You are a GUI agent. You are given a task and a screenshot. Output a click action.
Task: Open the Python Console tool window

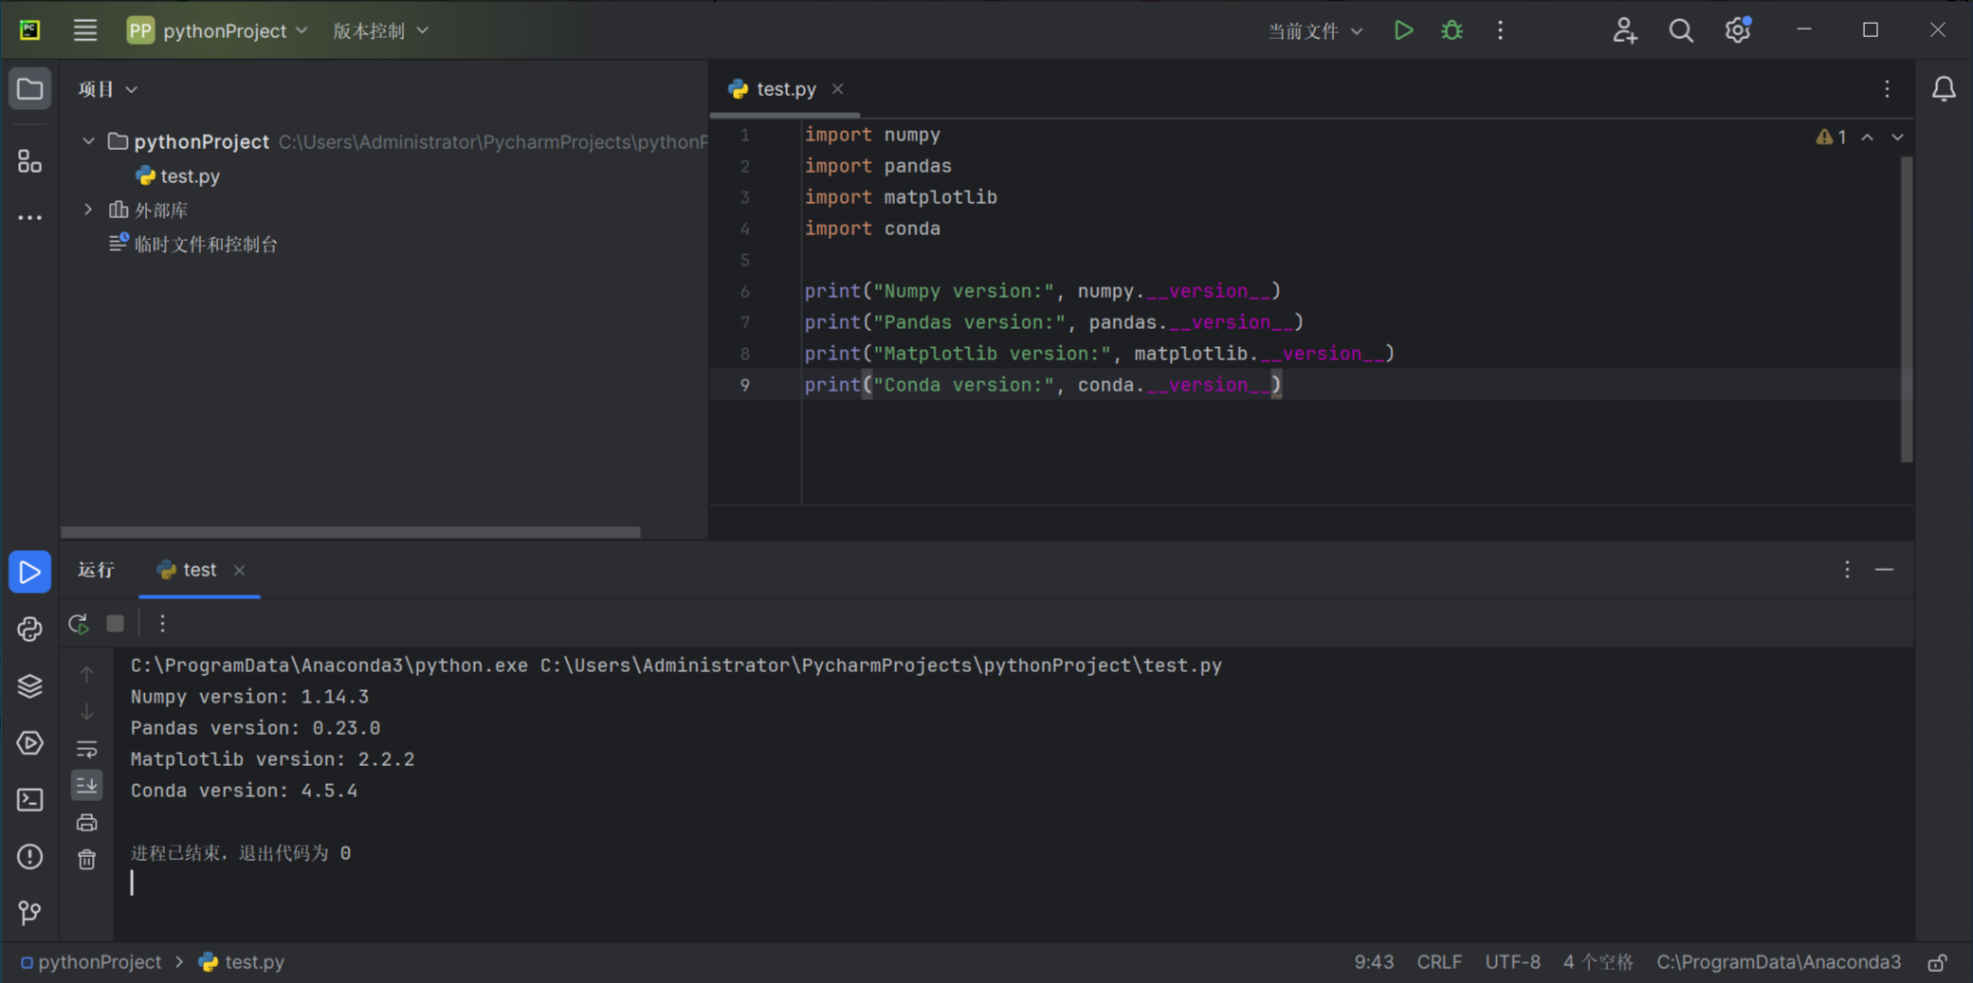click(30, 629)
